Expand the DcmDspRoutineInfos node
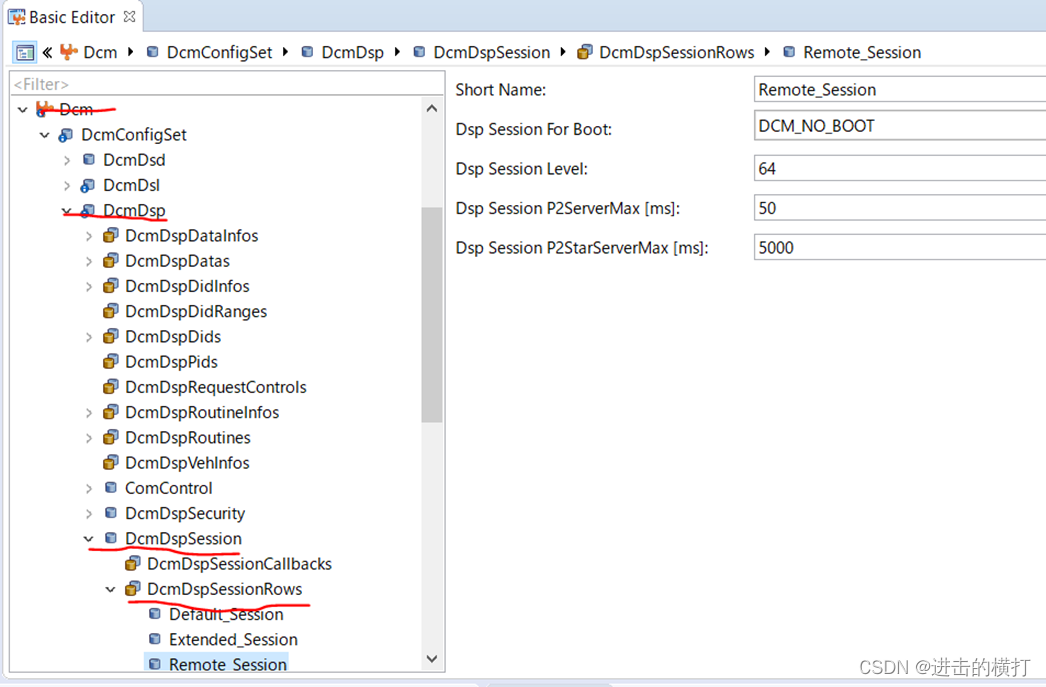Image resolution: width=1046 pixels, height=687 pixels. click(89, 413)
